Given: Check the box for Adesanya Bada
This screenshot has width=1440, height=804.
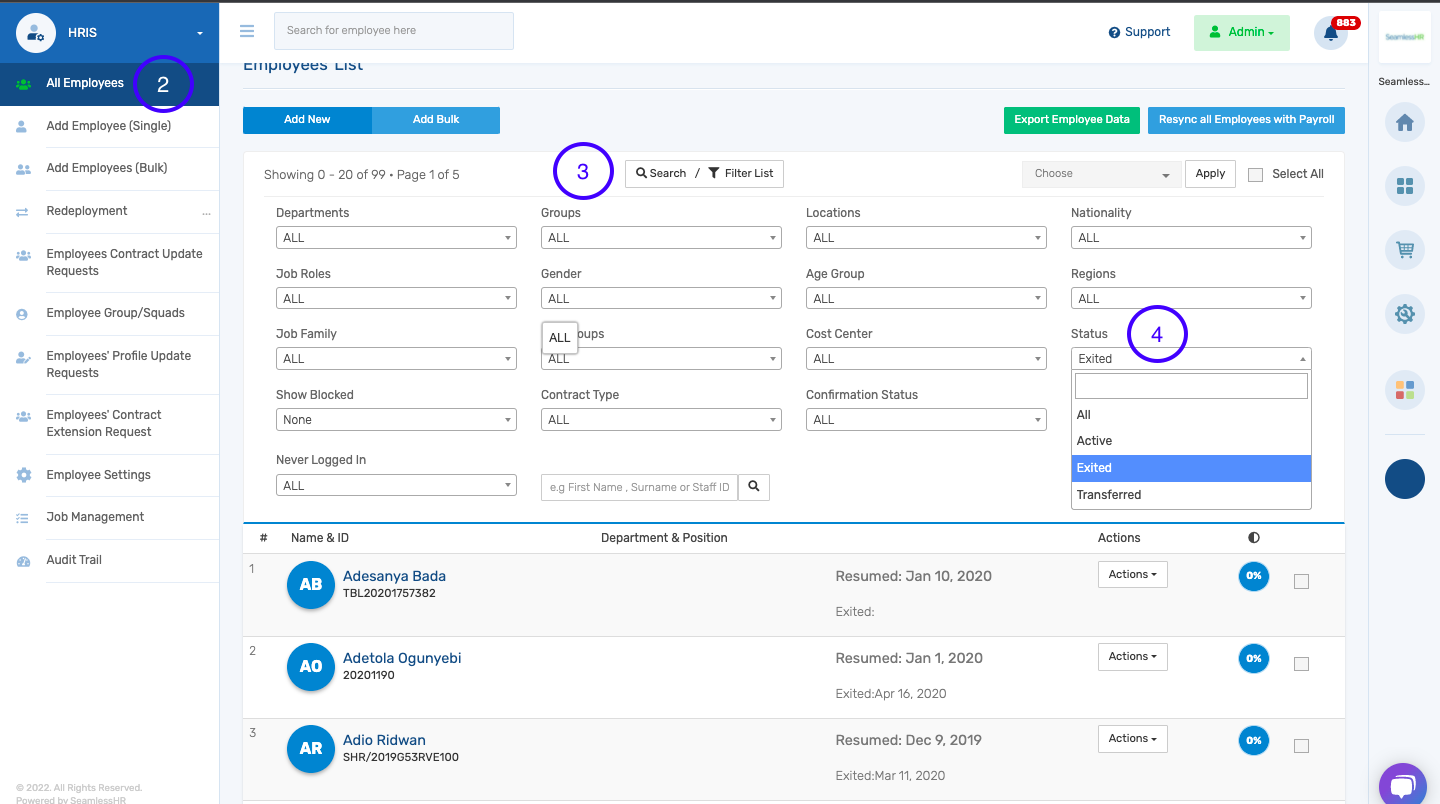Looking at the screenshot, I should tap(1301, 581).
